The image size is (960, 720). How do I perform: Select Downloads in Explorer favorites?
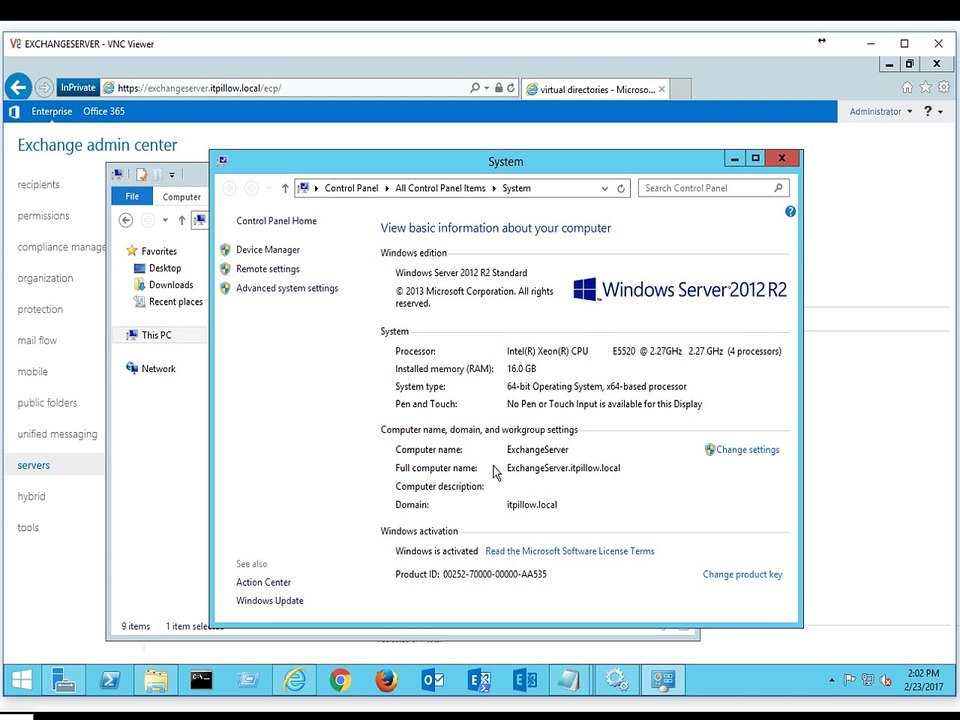171,285
